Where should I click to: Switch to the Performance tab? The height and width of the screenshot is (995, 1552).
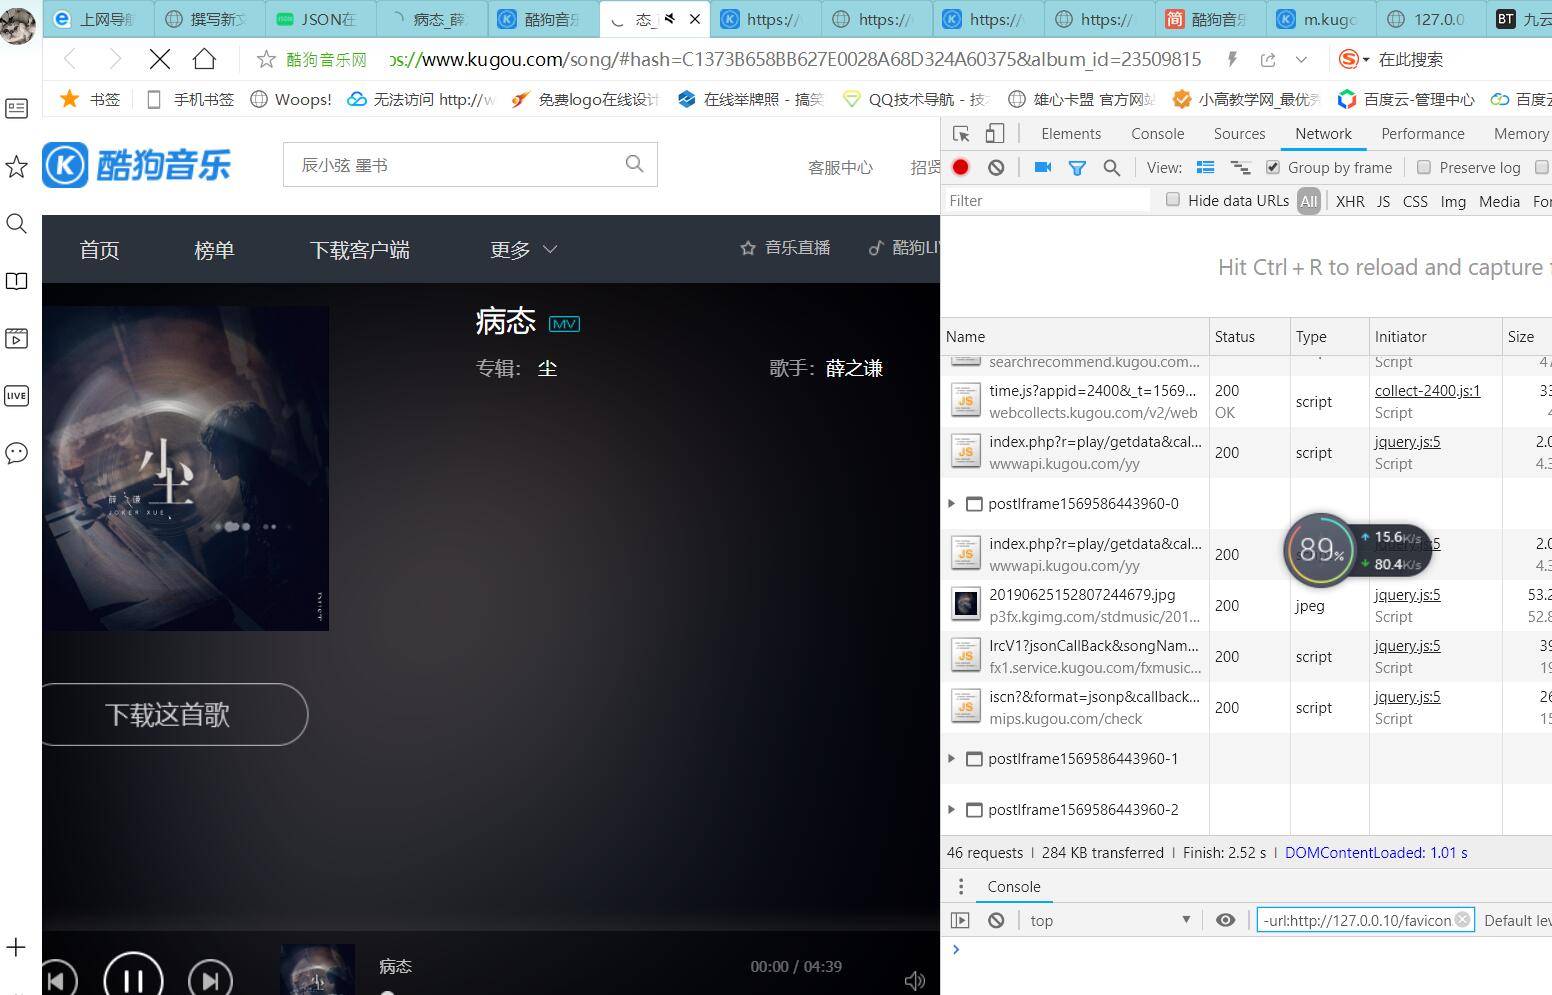pos(1422,134)
